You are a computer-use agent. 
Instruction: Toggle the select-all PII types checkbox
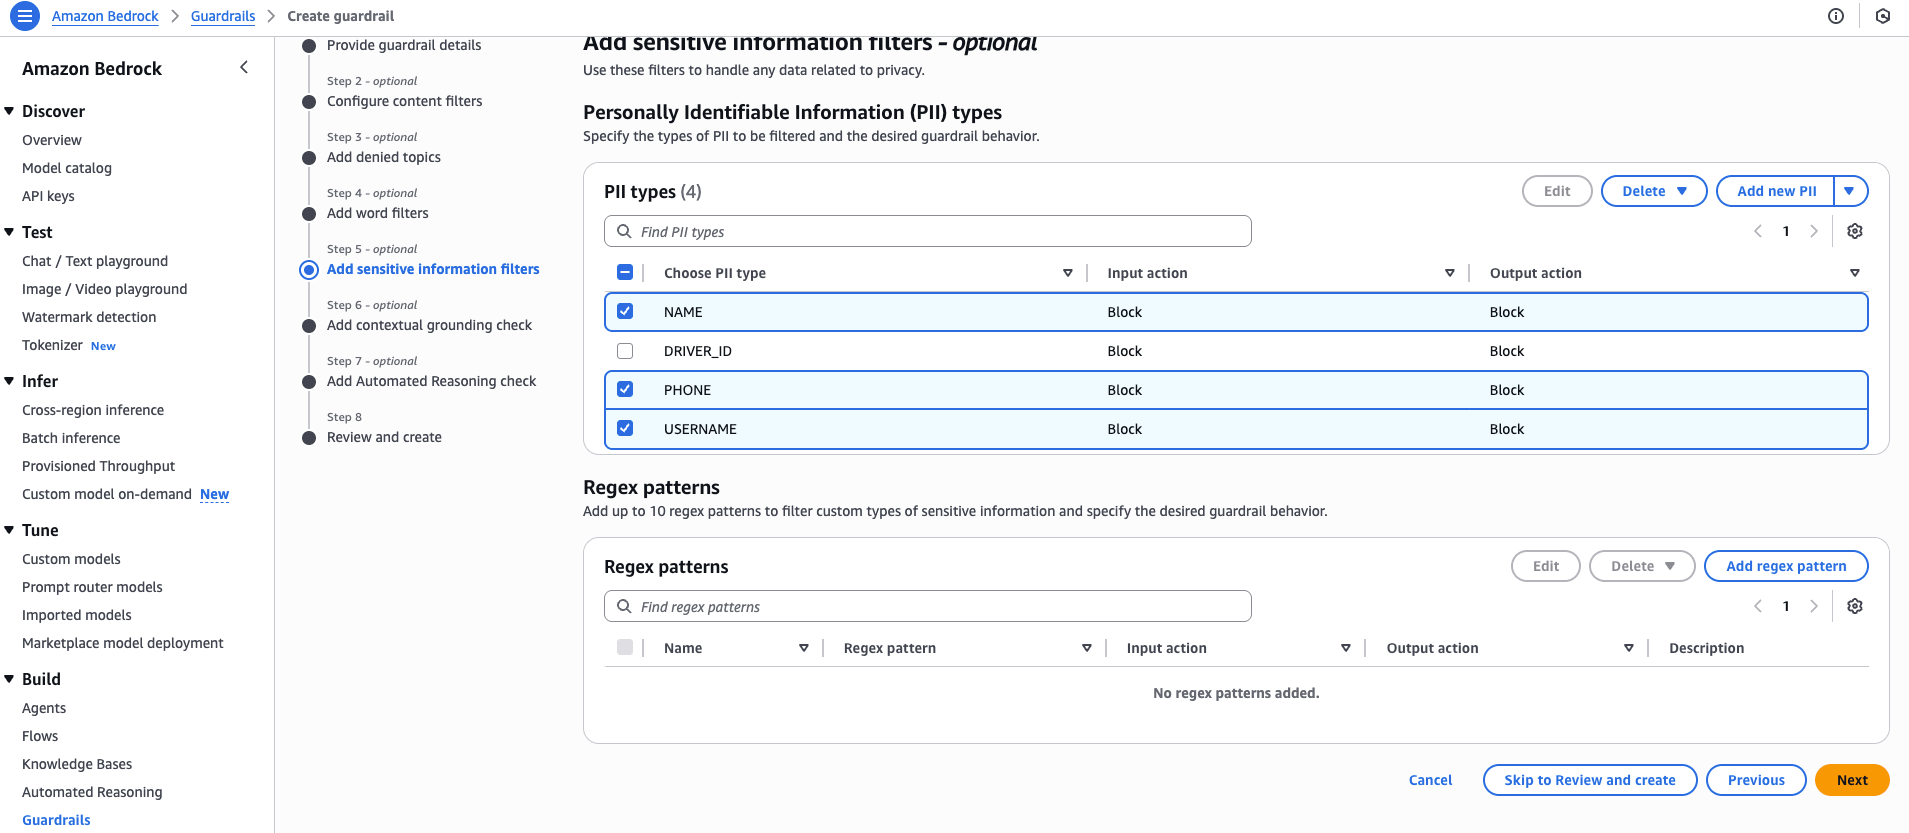point(625,273)
